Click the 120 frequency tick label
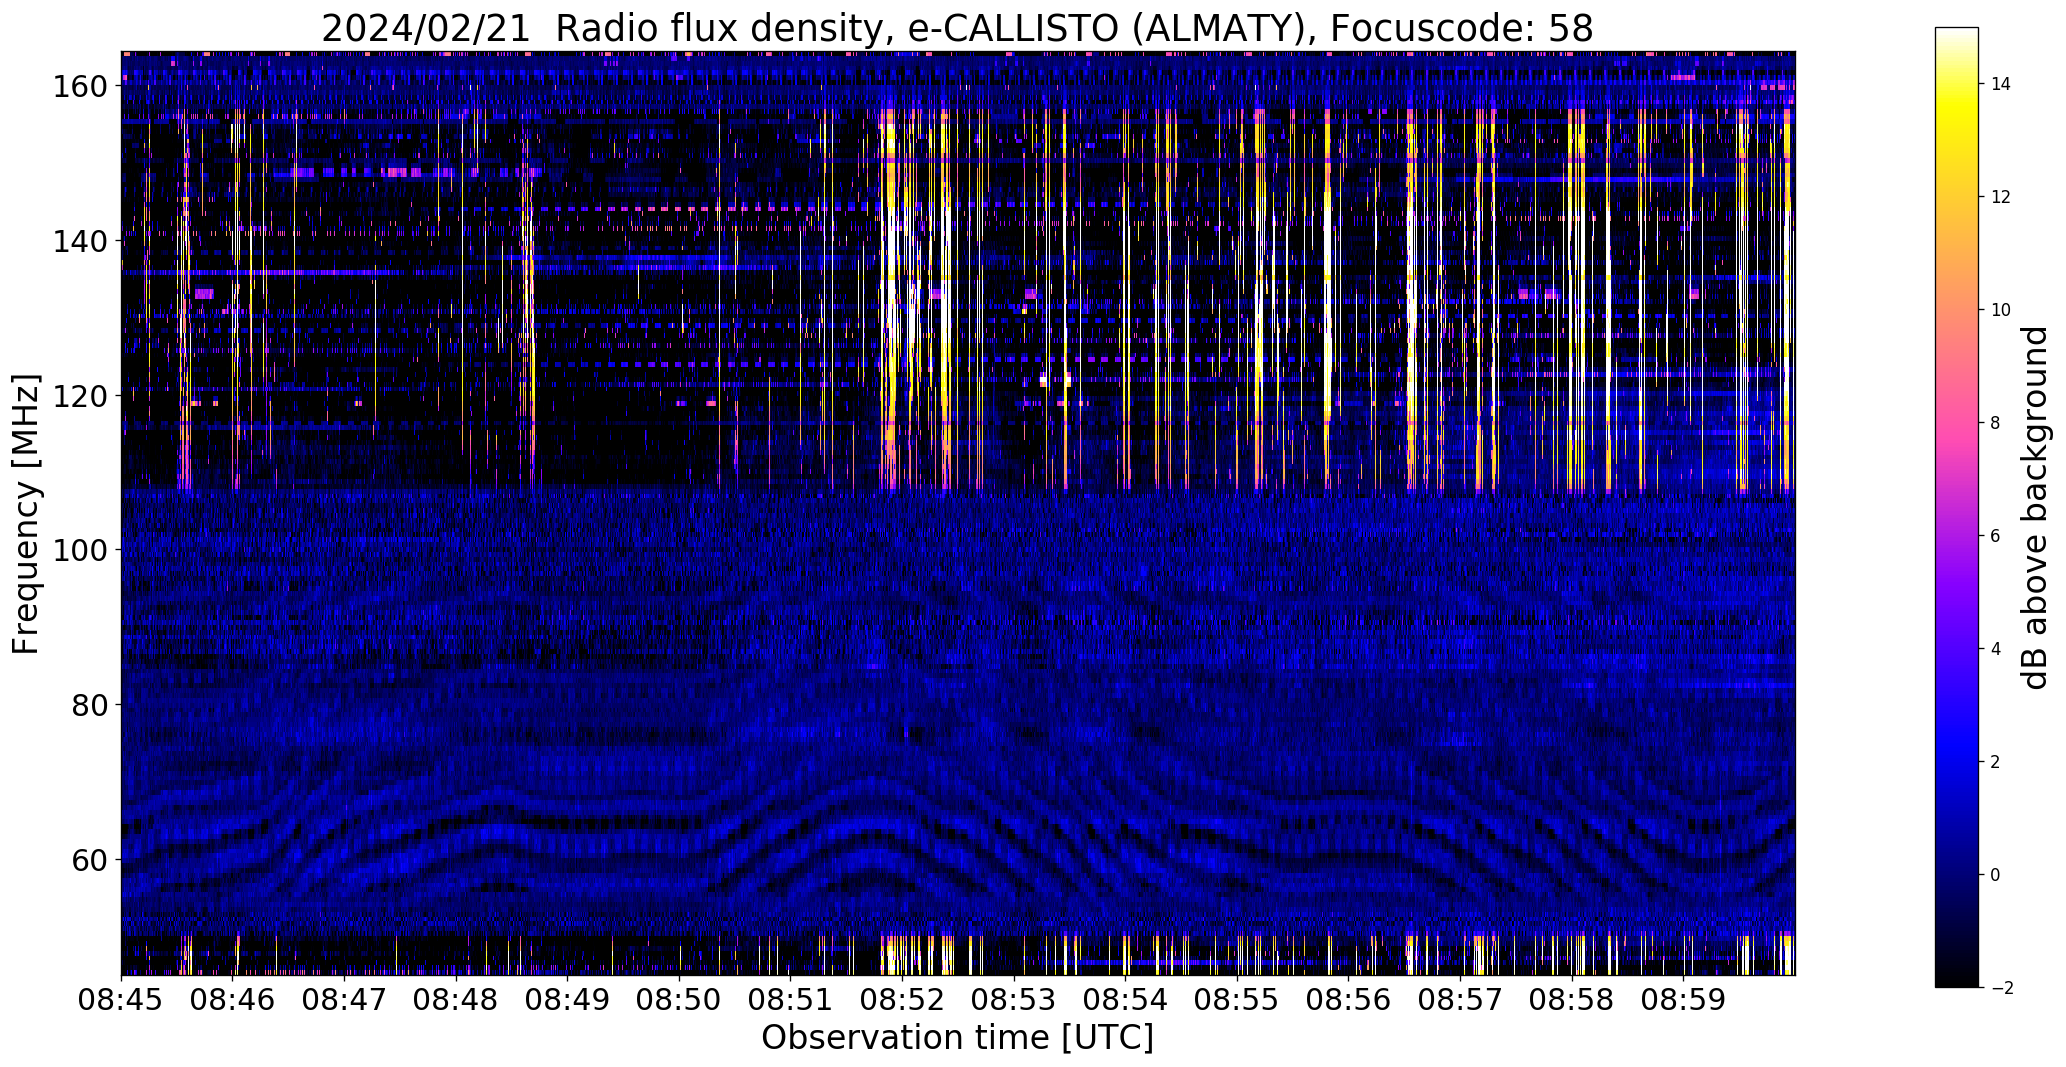Screen dimensions: 2066x1067 pos(78,396)
